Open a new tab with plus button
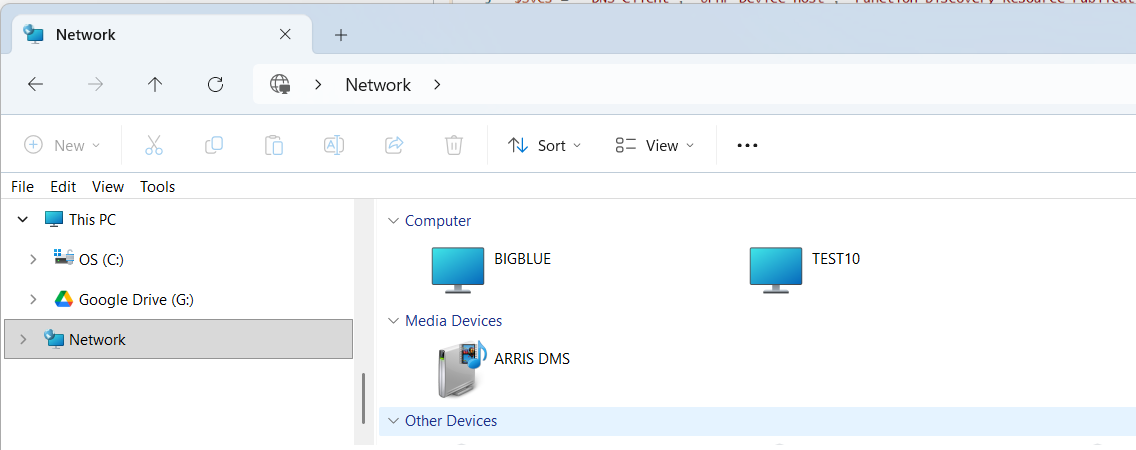The width and height of the screenshot is (1136, 450). (341, 35)
